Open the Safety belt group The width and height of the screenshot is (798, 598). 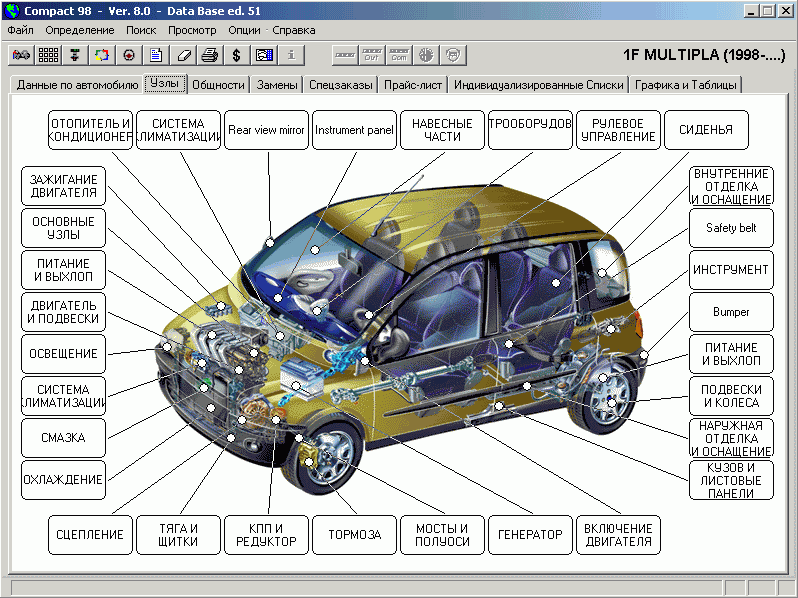[731, 228]
